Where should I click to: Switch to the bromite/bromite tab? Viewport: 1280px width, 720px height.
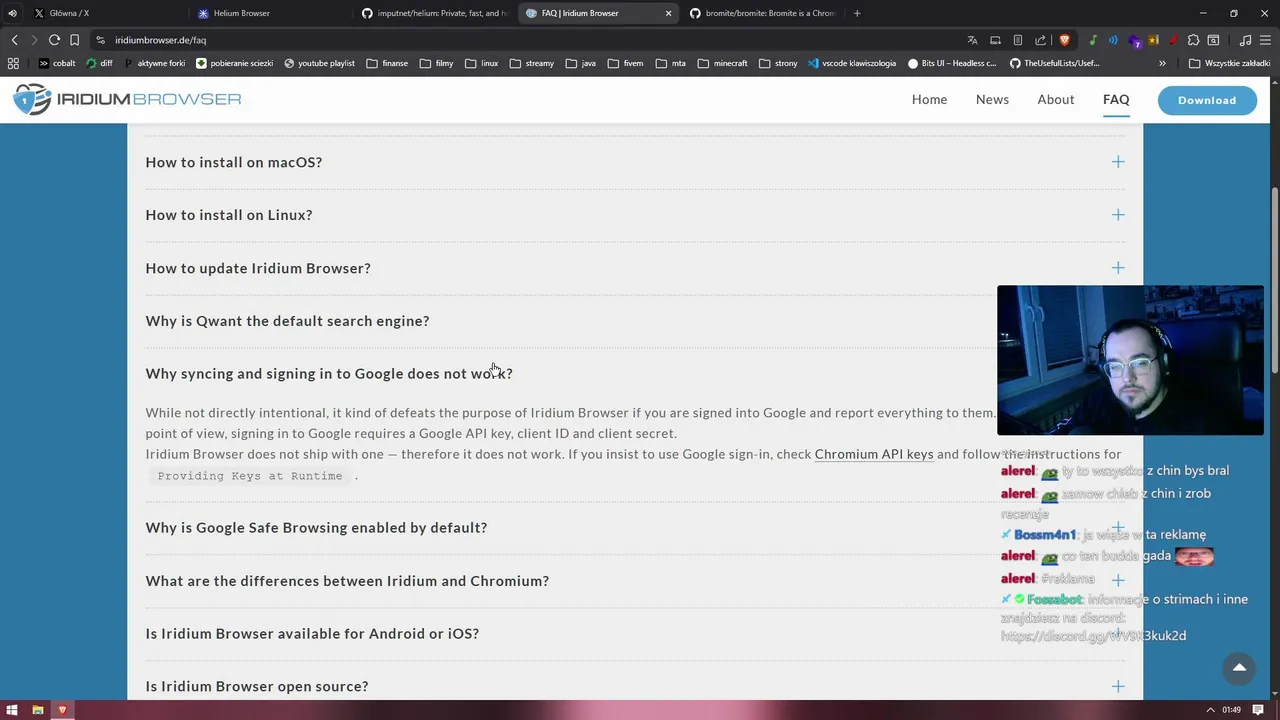(762, 13)
